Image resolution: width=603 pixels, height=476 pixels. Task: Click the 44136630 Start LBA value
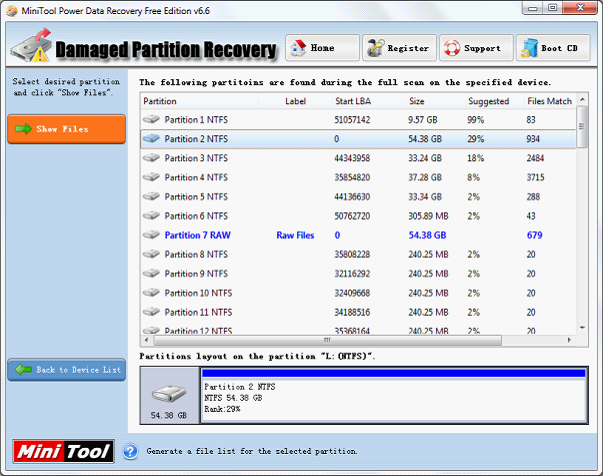pos(352,197)
